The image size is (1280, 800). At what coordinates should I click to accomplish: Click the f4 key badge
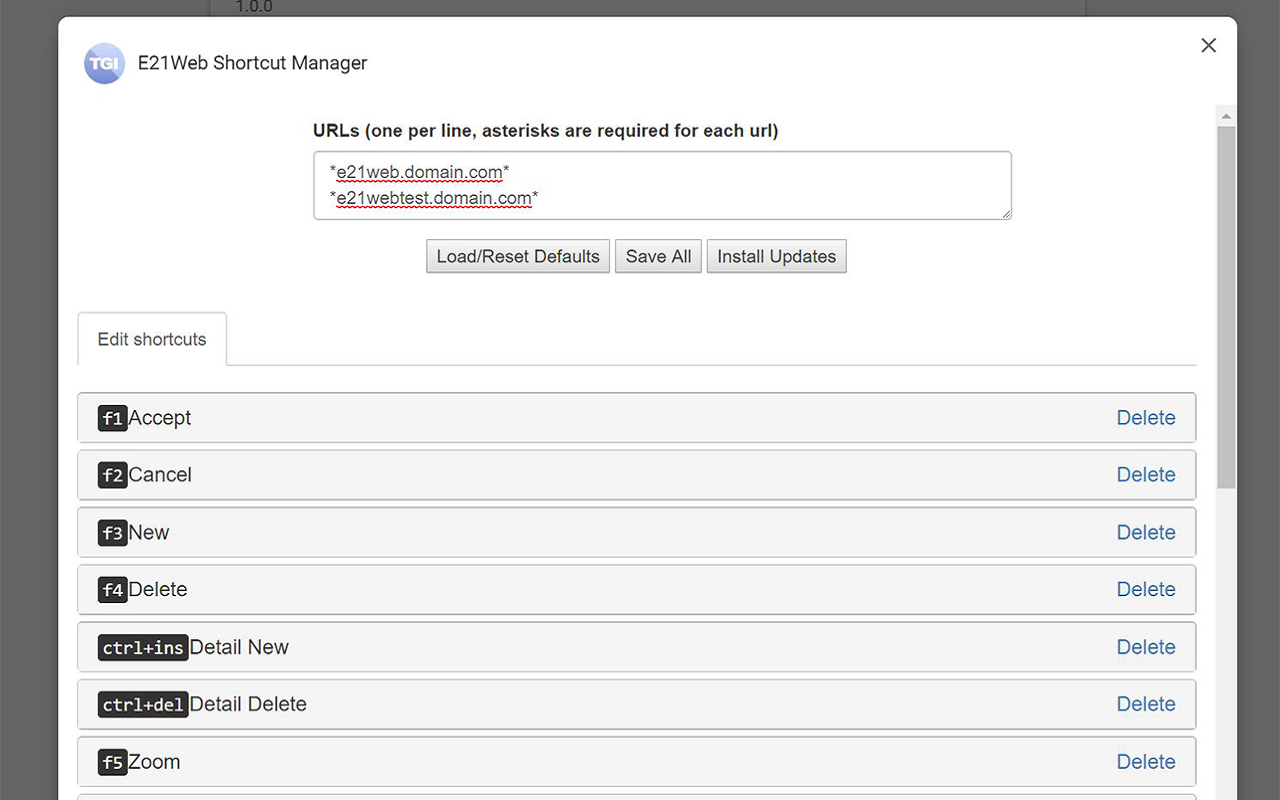click(x=113, y=590)
